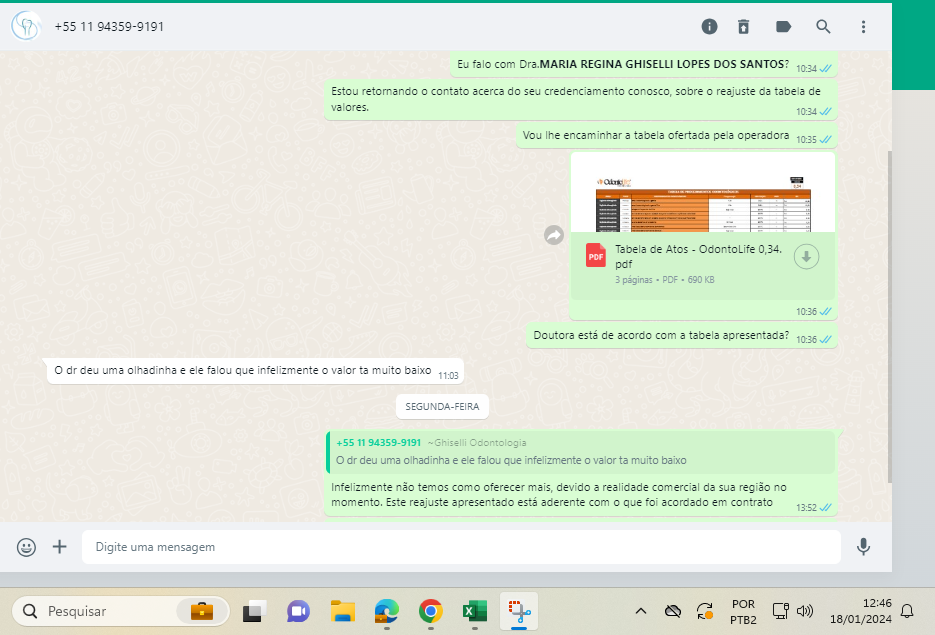The width and height of the screenshot is (935, 635).
Task: Open the emoji picker
Action: pyautogui.click(x=27, y=547)
